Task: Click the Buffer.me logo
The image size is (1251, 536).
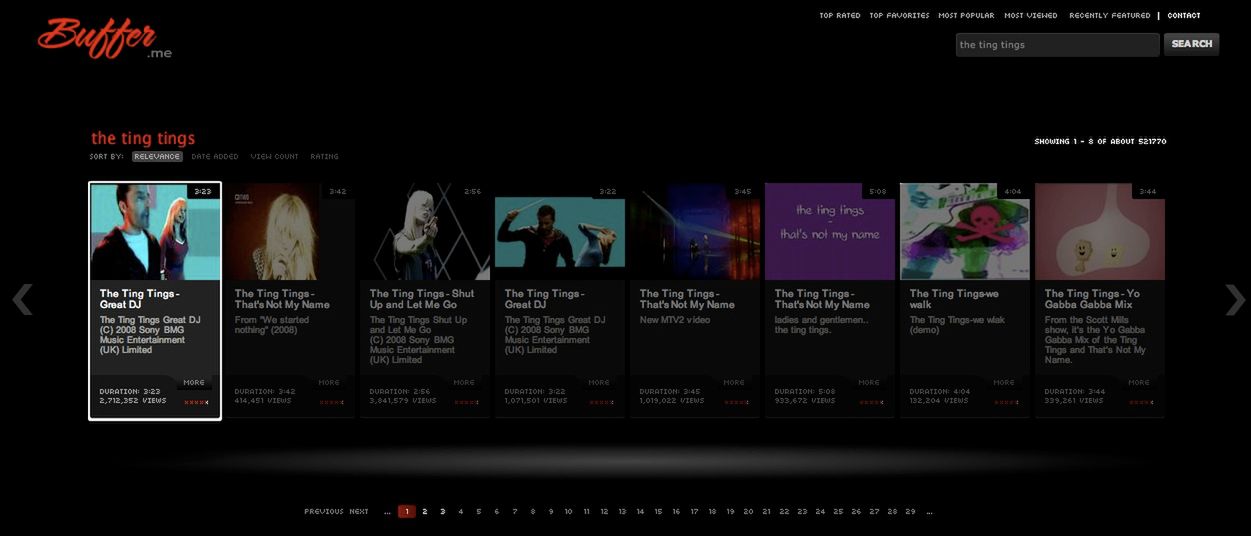Action: pyautogui.click(x=104, y=38)
